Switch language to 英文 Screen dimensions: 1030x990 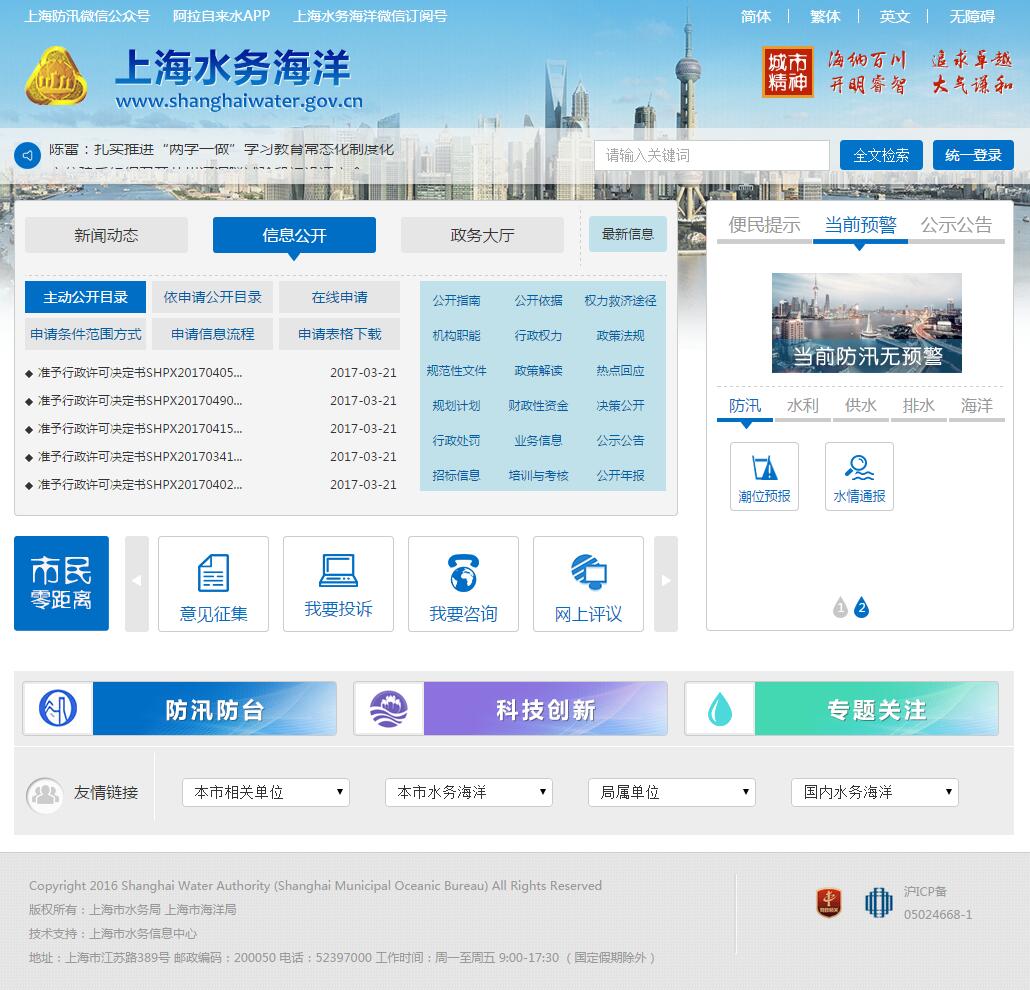895,16
